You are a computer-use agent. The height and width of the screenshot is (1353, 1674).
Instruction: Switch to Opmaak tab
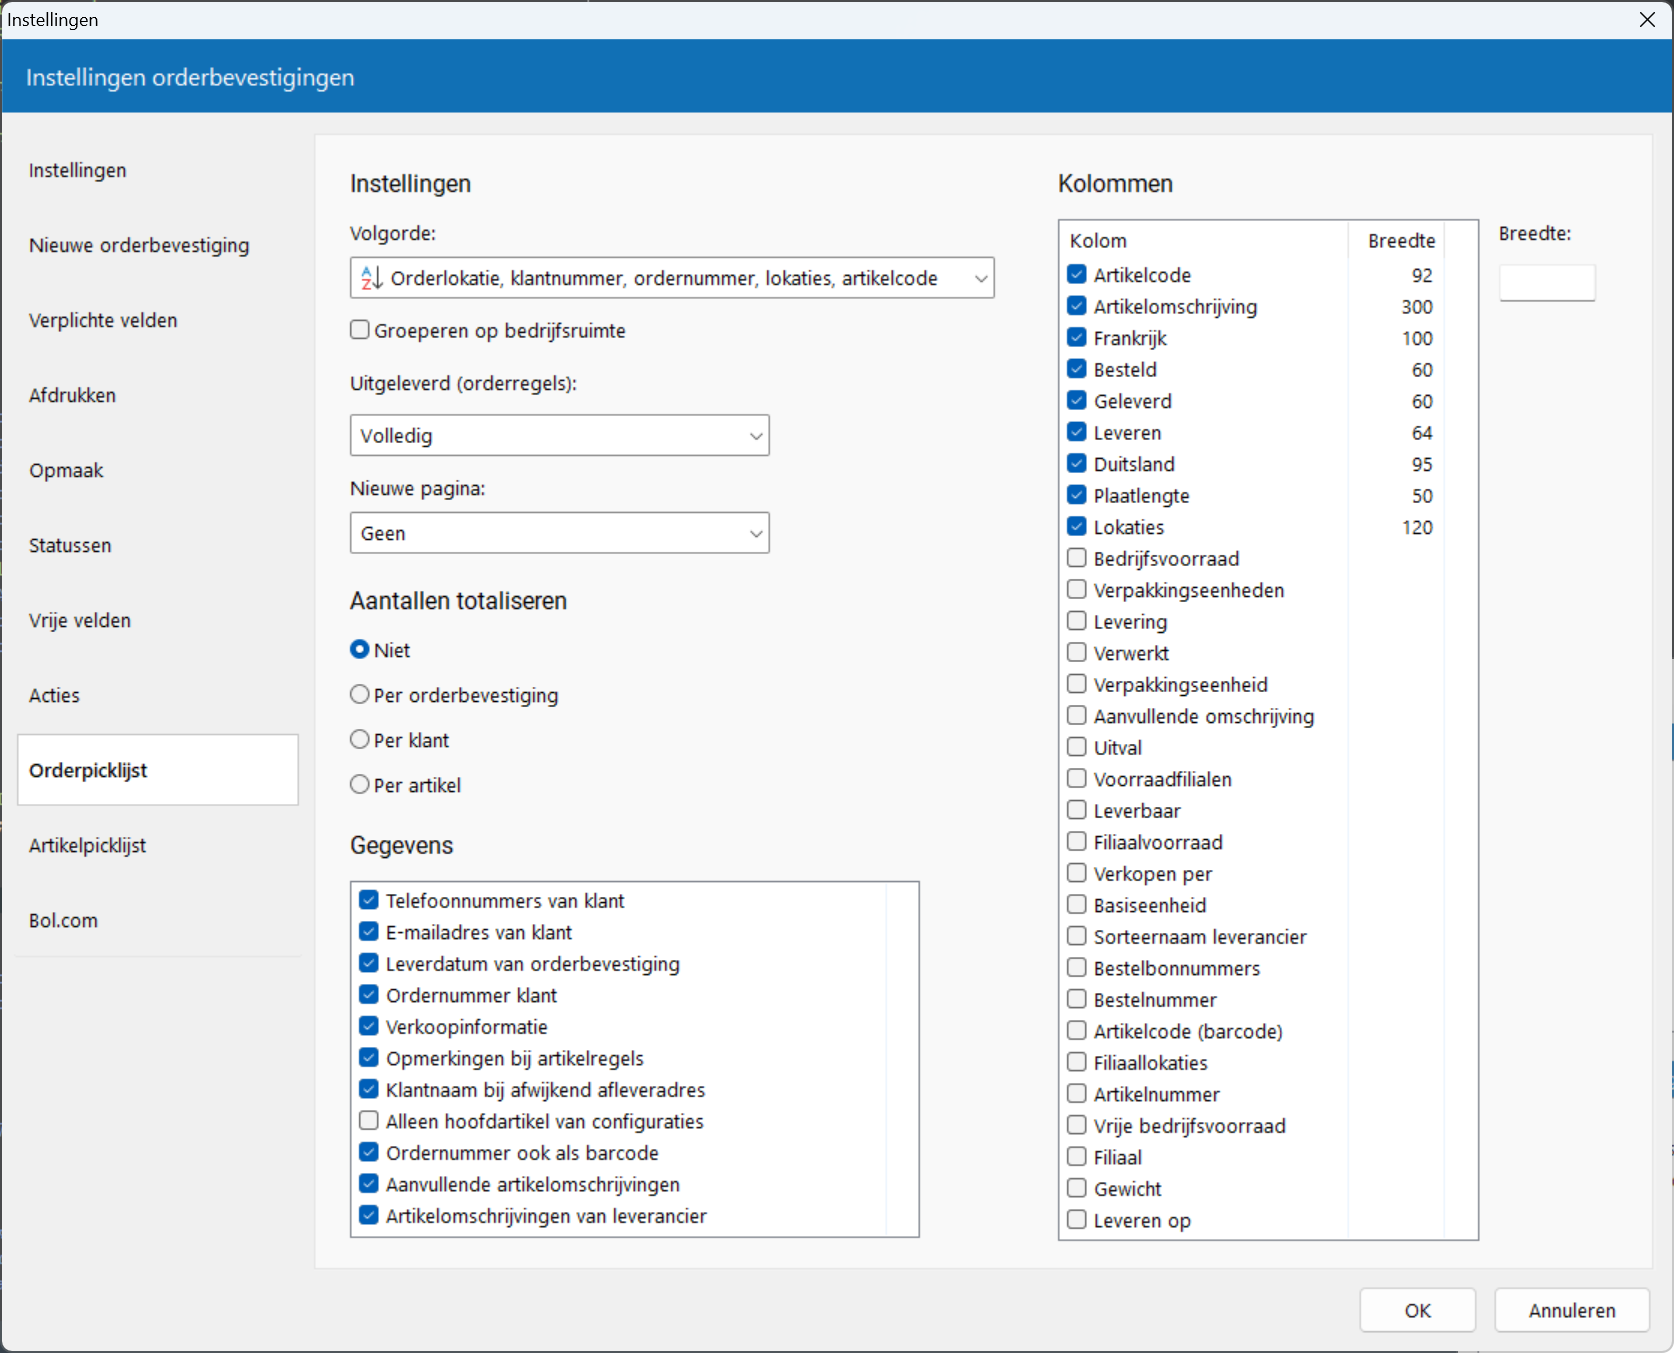tap(158, 470)
